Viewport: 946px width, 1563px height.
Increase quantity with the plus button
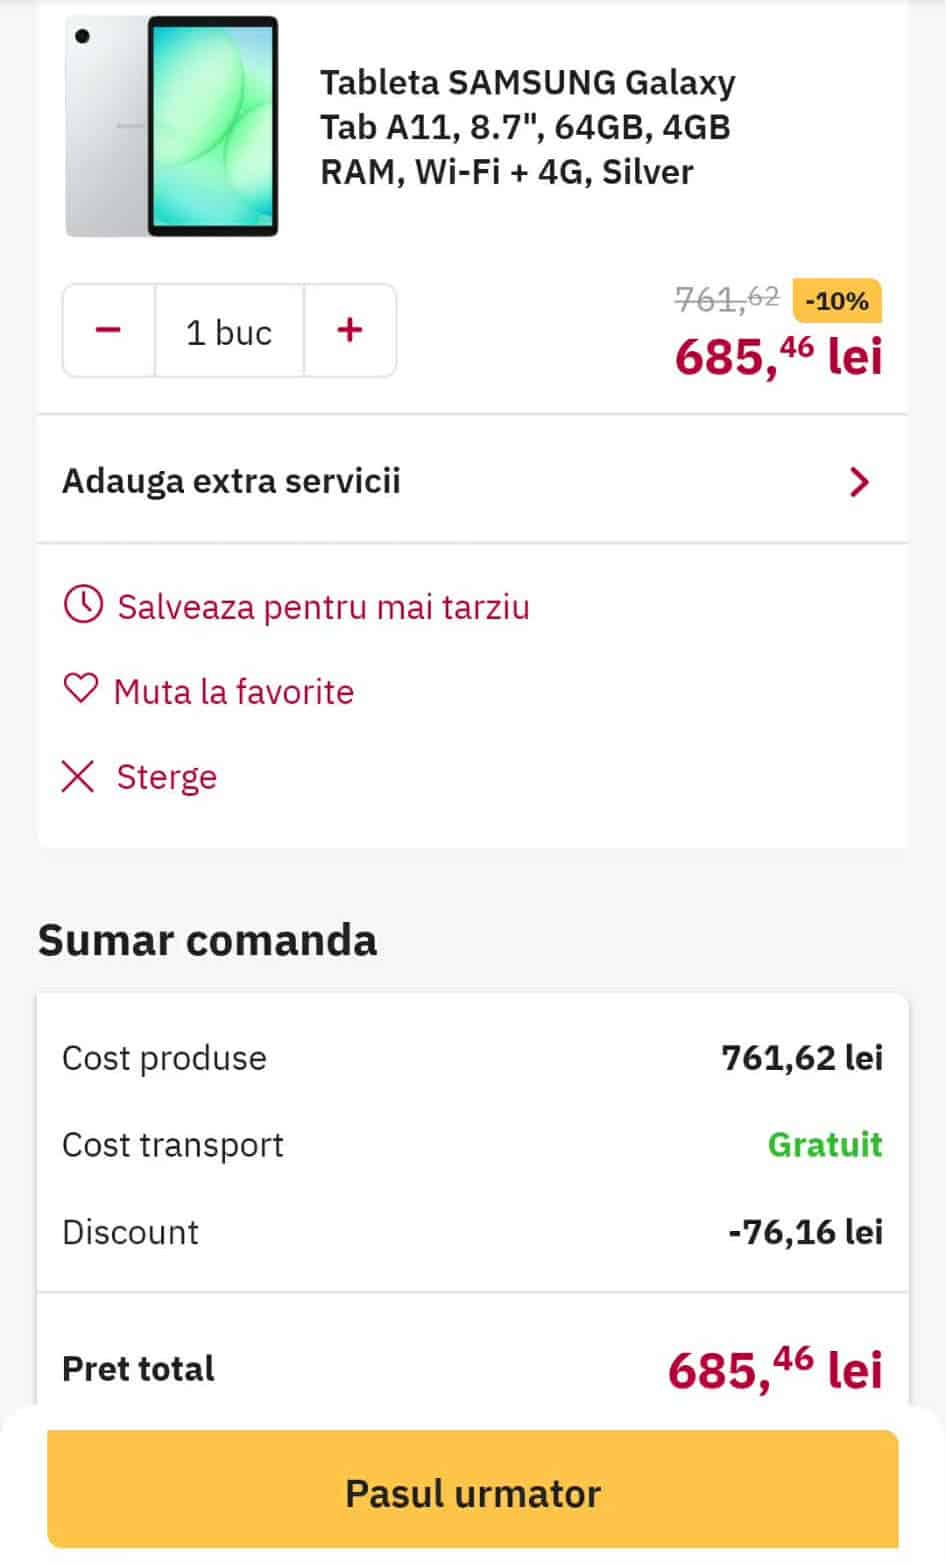tap(349, 331)
